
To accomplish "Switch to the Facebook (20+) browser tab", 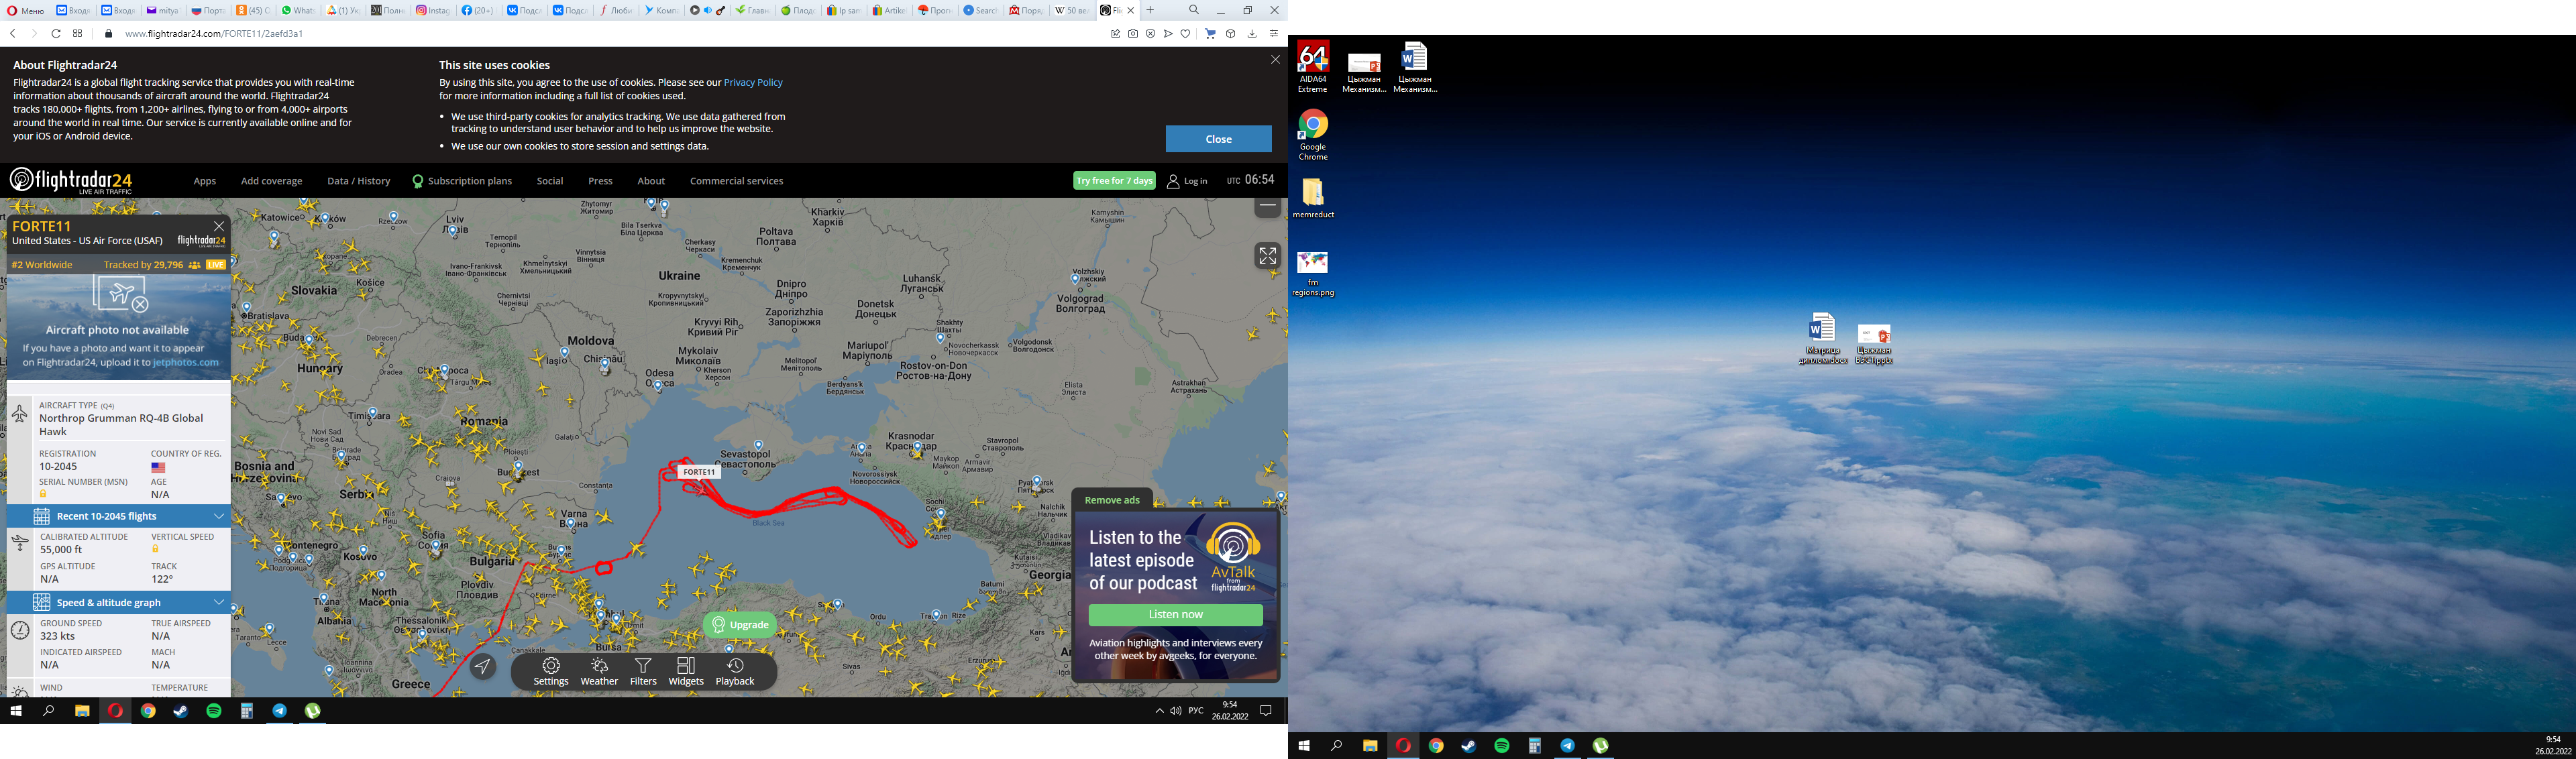I will click(x=478, y=10).
